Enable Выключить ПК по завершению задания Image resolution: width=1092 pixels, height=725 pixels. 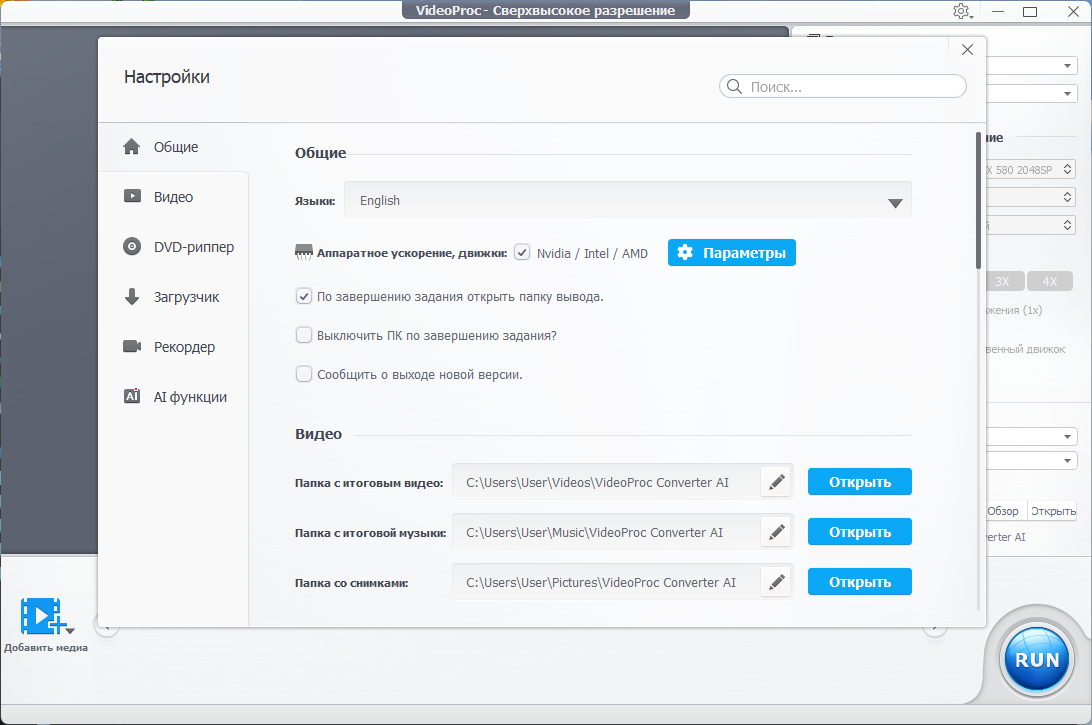point(304,335)
